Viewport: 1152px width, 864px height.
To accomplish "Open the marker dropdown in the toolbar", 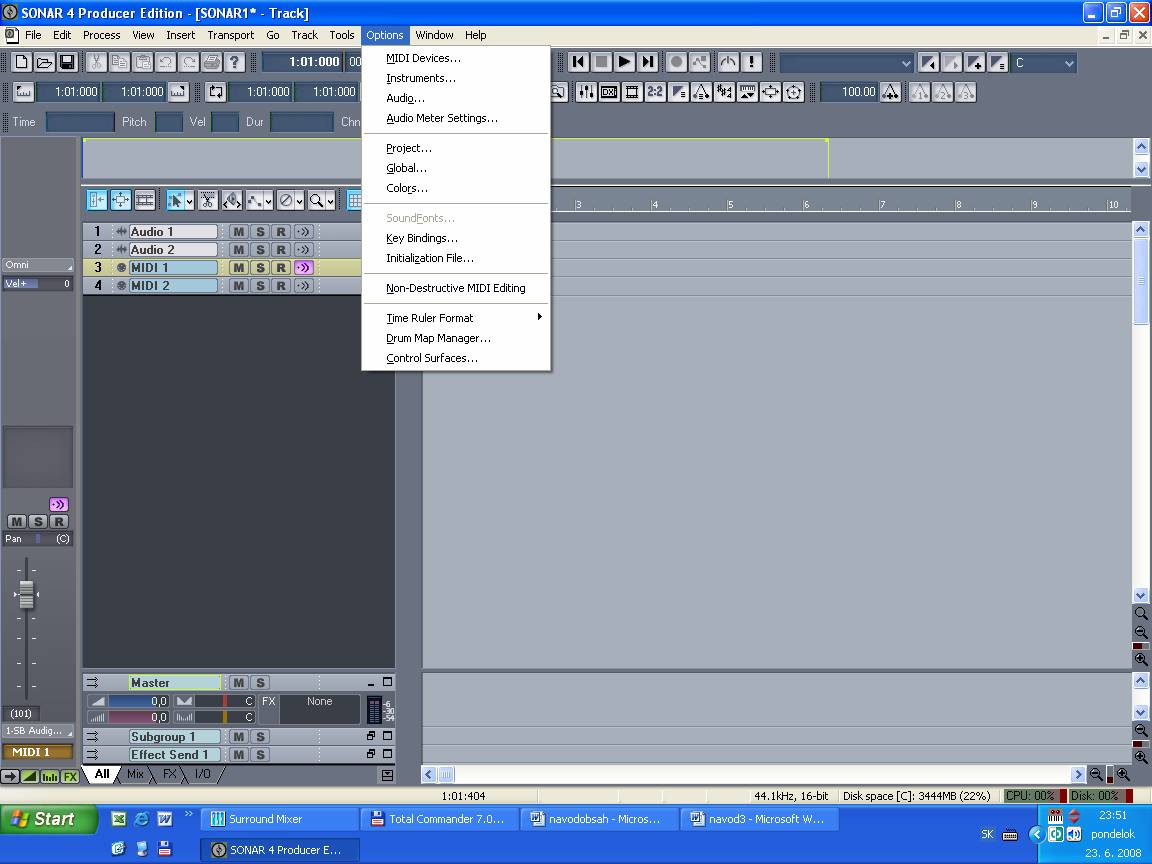I will [x=906, y=63].
